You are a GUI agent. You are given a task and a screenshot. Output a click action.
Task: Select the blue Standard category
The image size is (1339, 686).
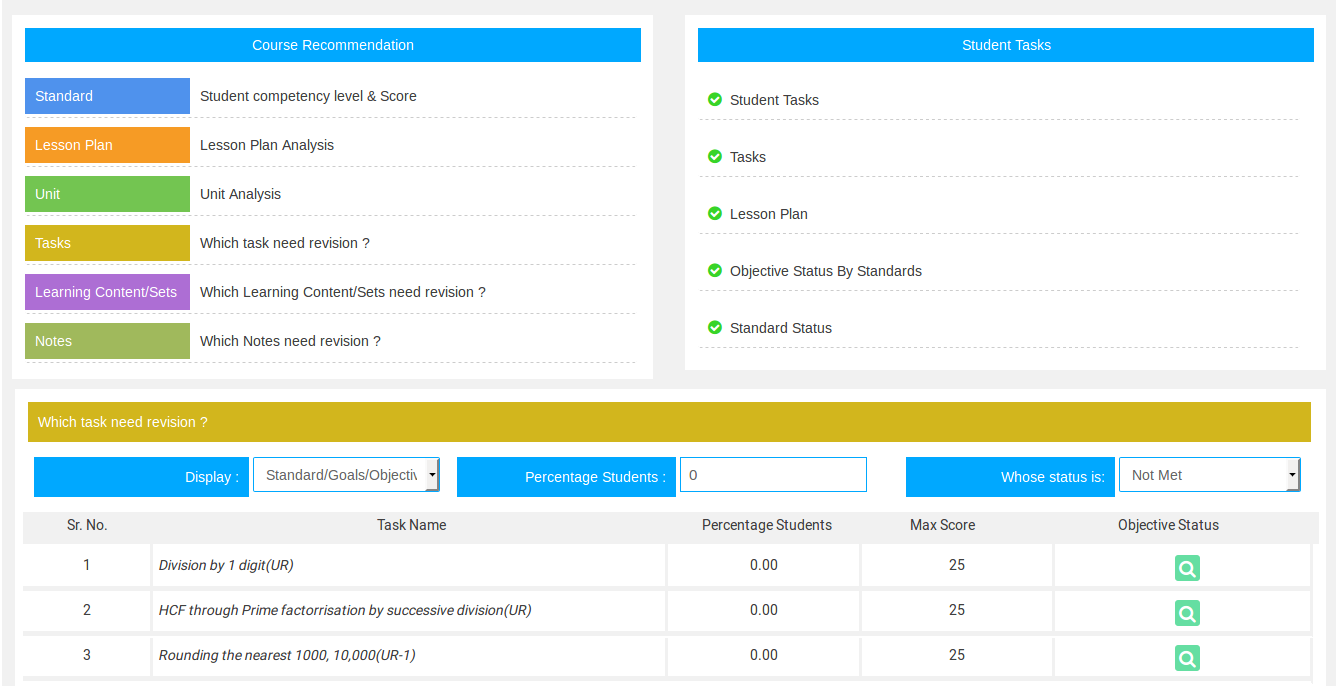coord(107,96)
